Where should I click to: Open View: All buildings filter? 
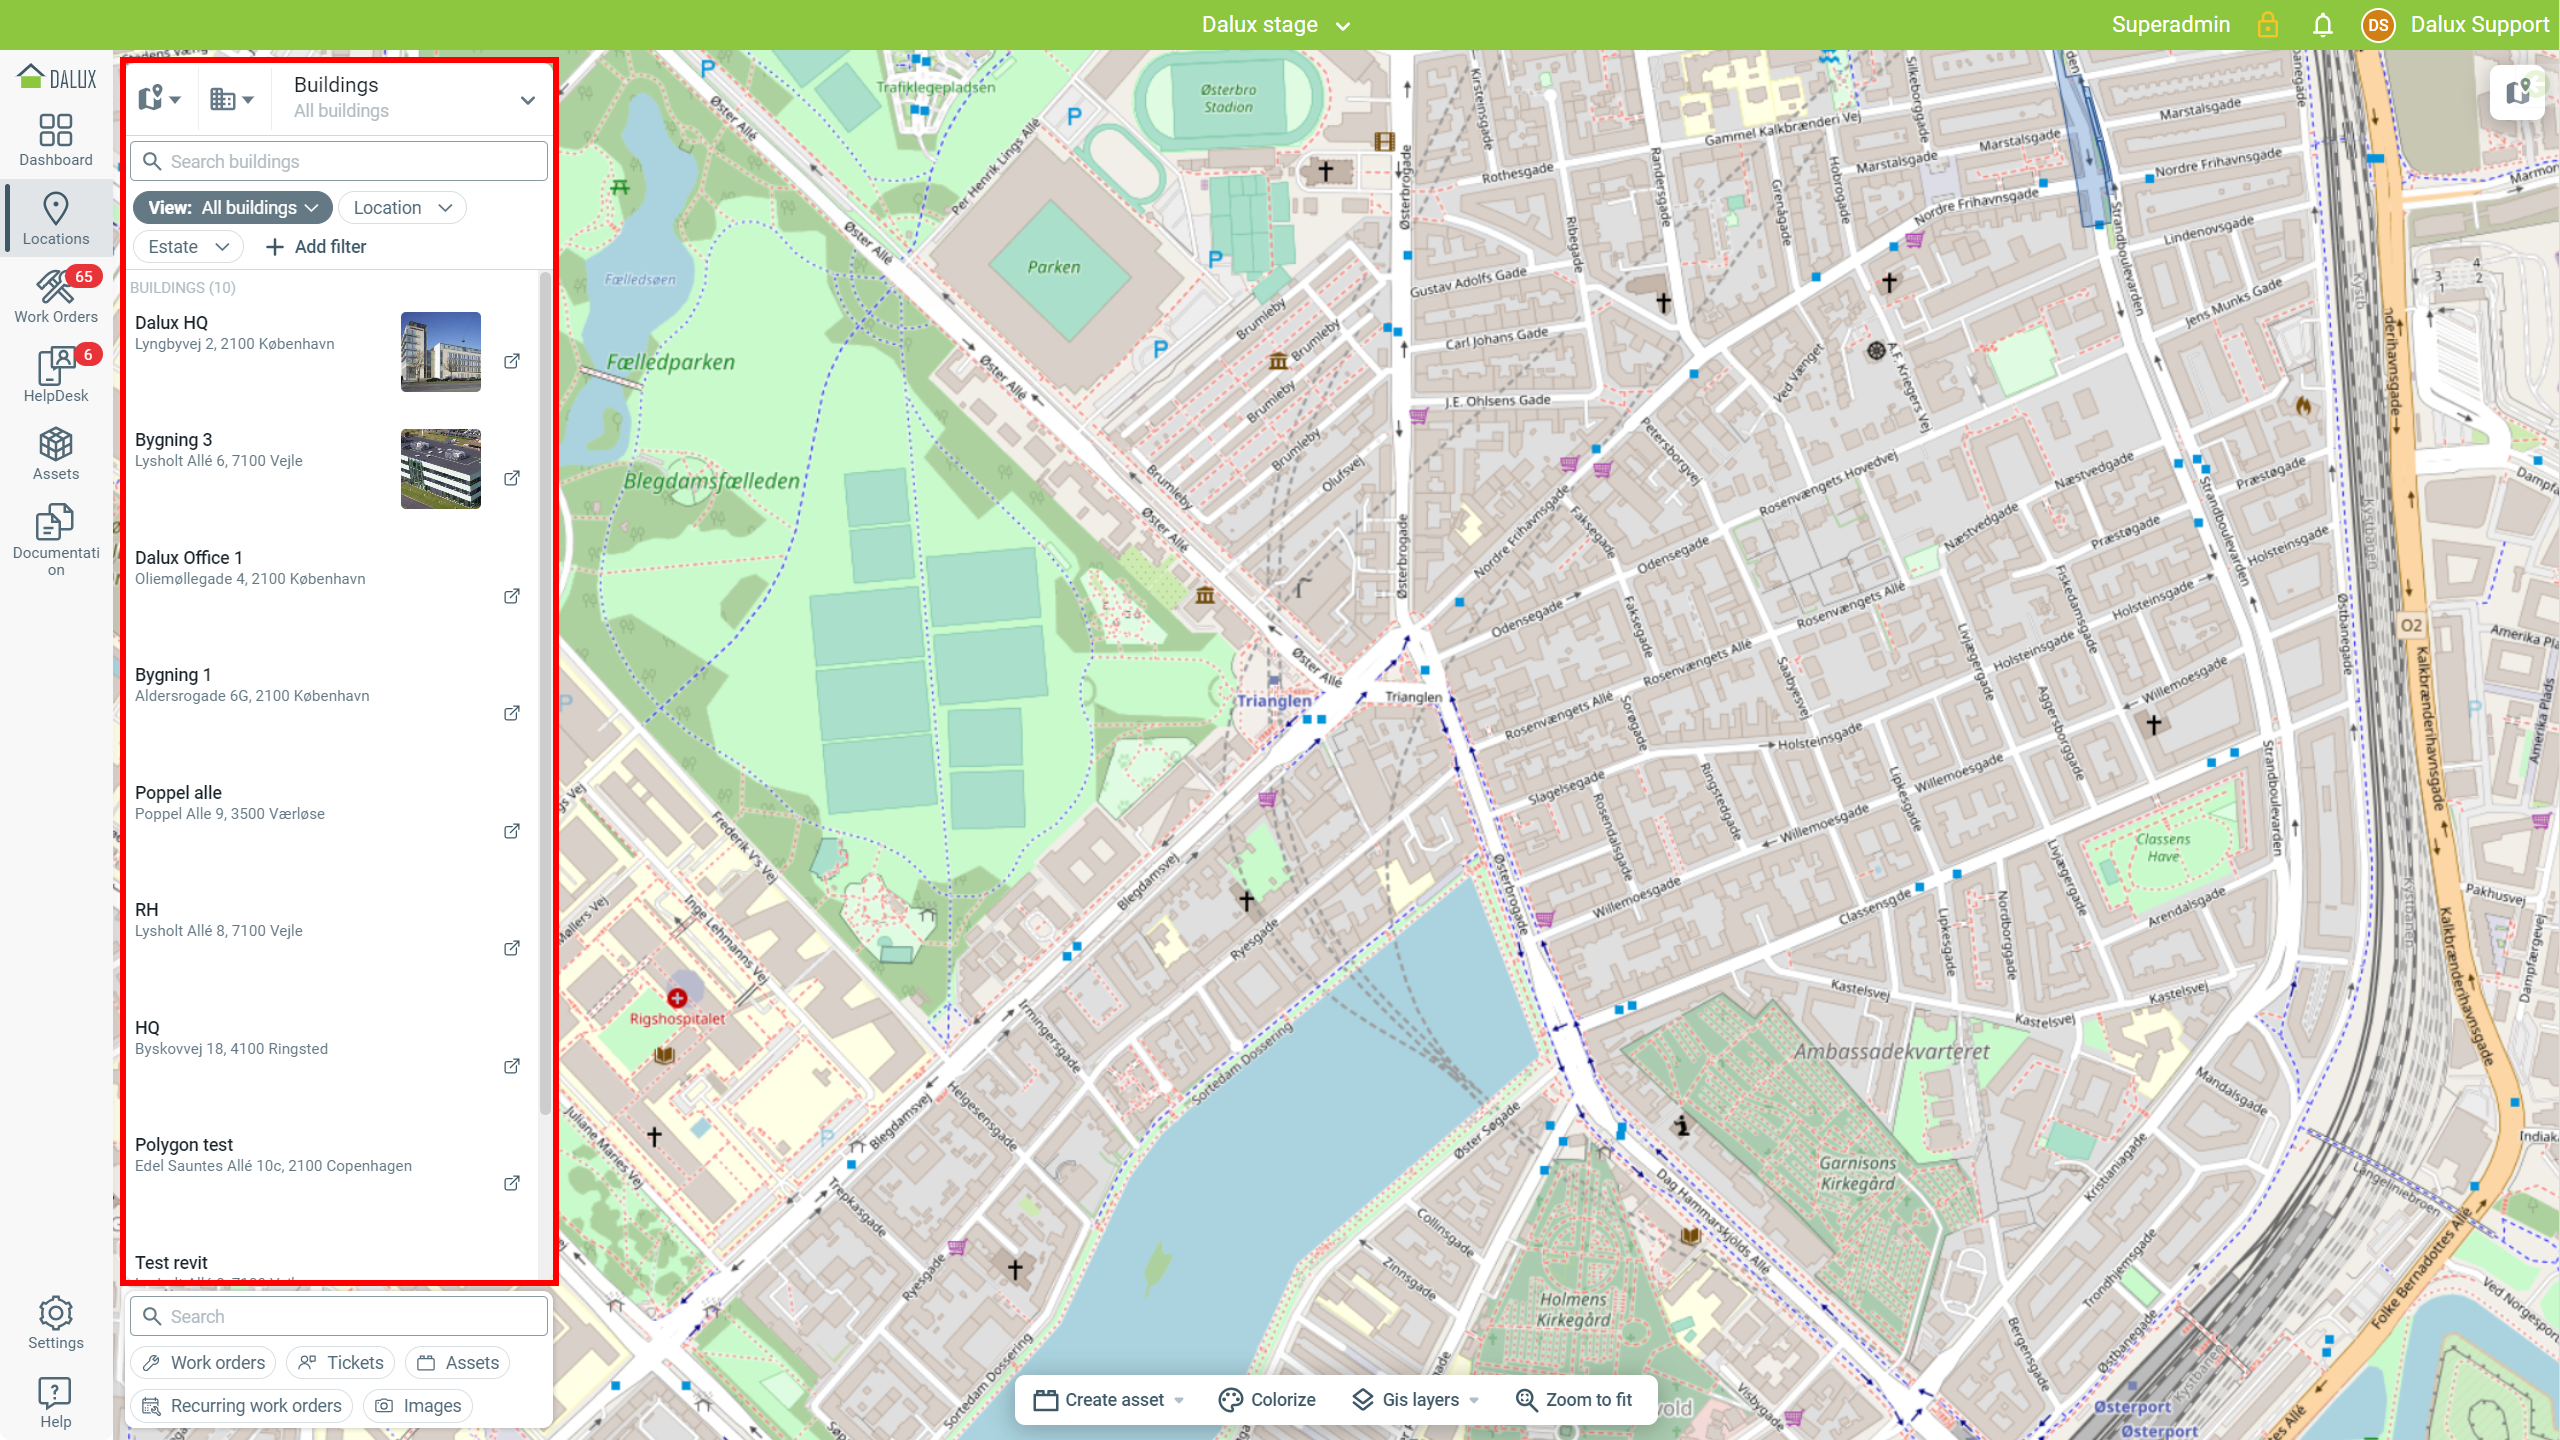tap(232, 208)
